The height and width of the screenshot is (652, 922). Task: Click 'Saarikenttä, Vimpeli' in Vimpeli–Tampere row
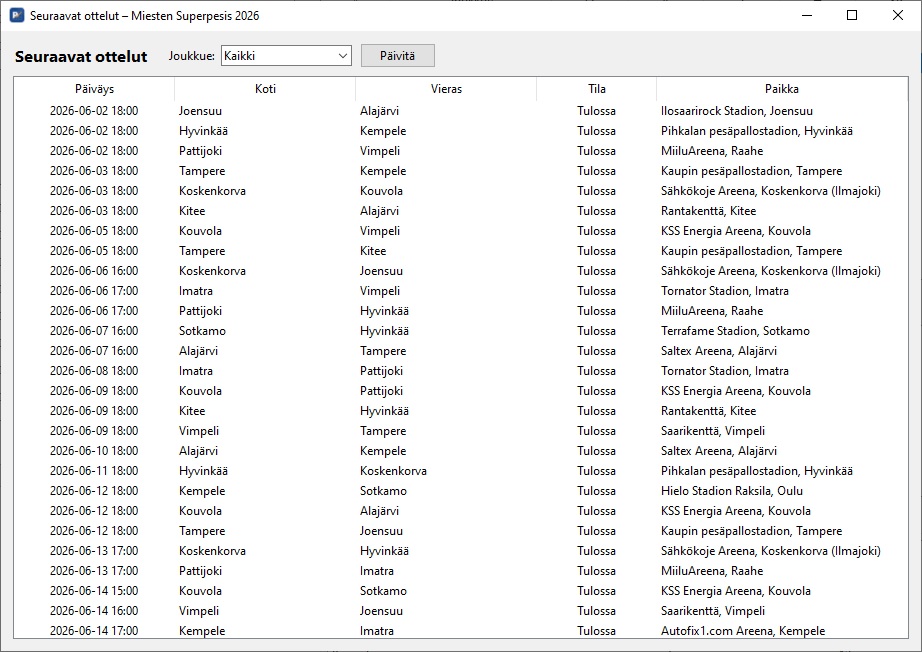tap(713, 430)
